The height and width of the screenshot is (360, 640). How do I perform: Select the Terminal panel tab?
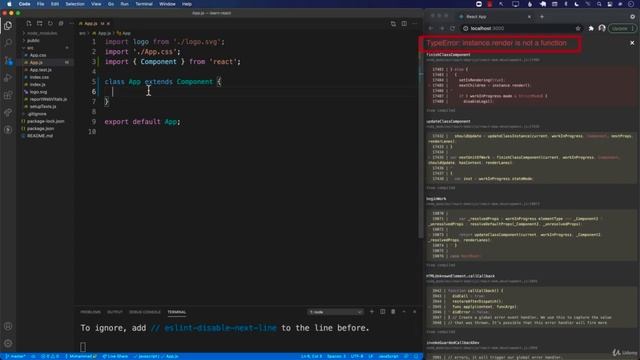click(x=177, y=312)
